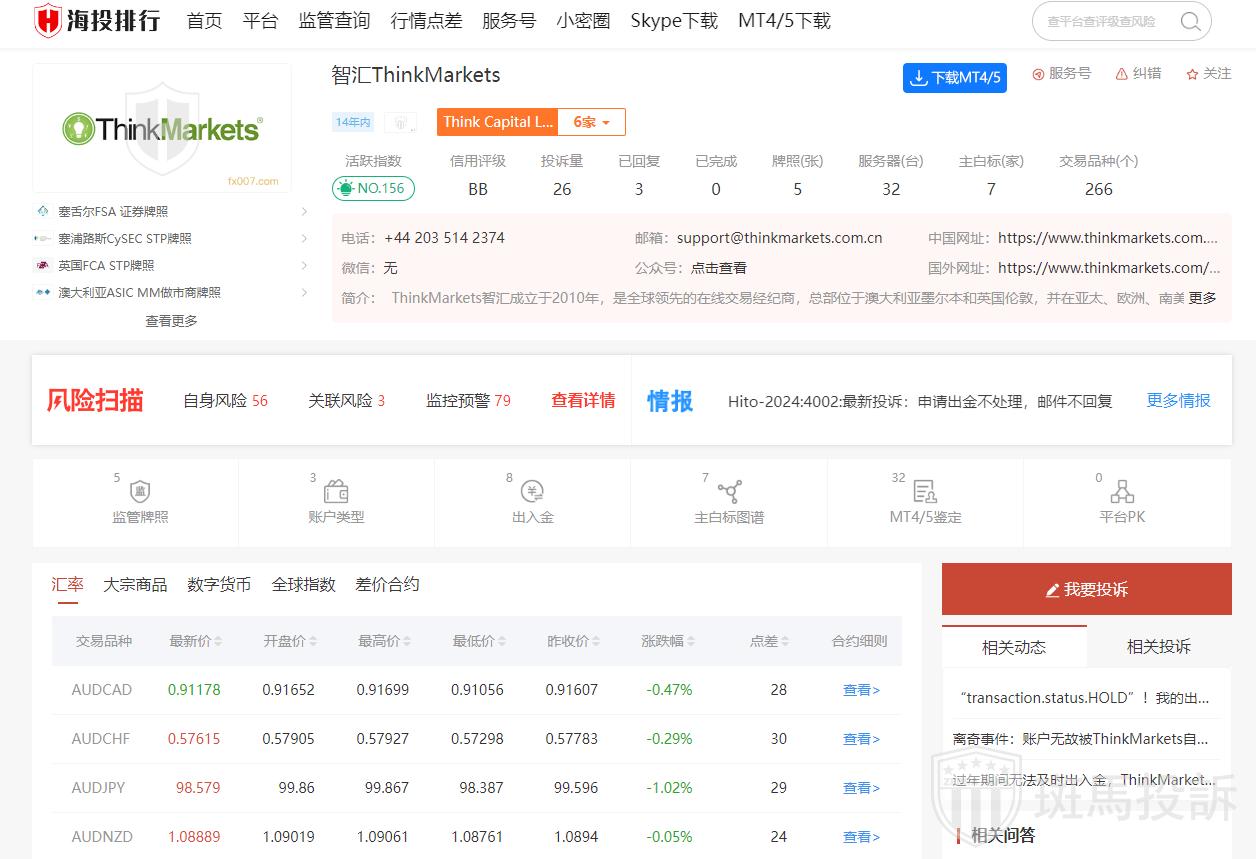
Task: Sort table by 最新价 column
Action: (x=196, y=641)
